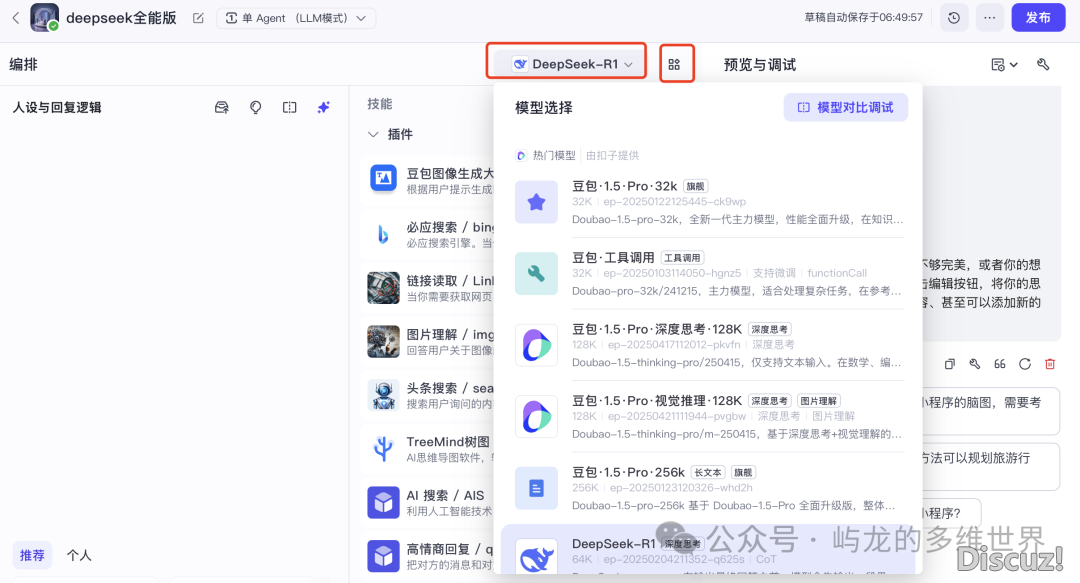Click the 预览与调试 heading
Image resolution: width=1080 pixels, height=583 pixels.
760,65
